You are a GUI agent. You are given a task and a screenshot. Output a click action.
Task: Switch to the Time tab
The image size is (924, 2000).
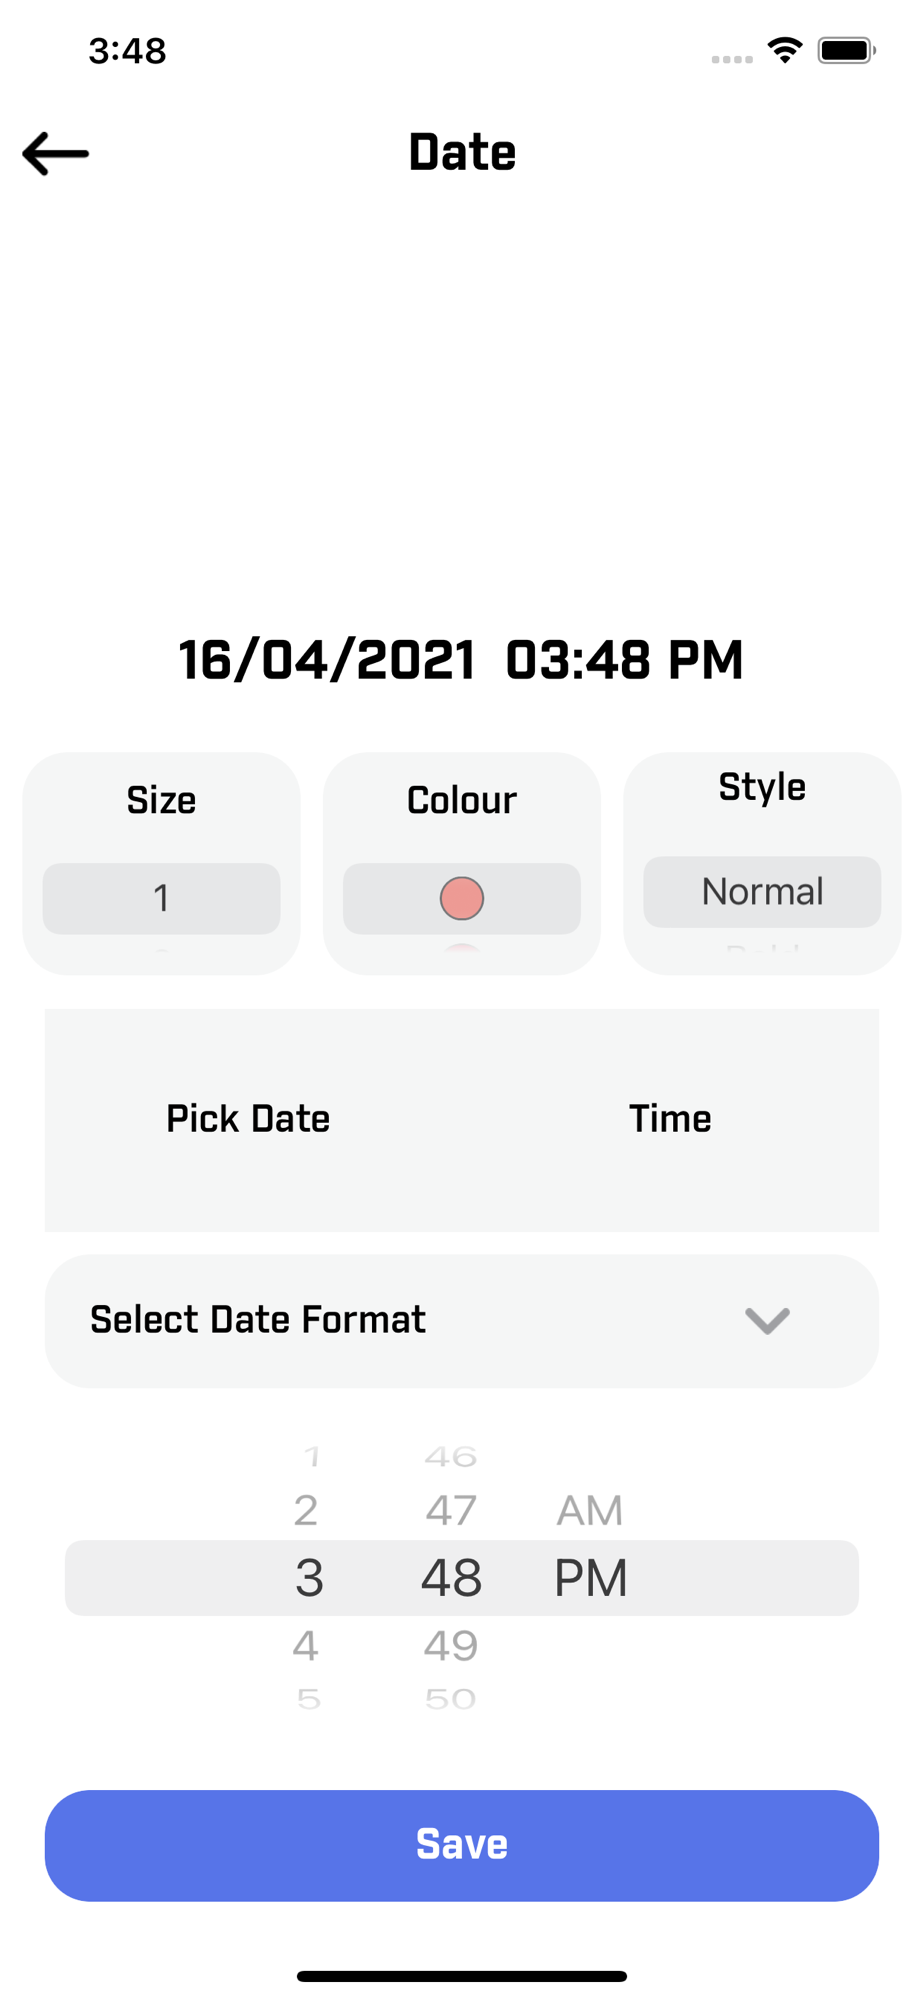[x=670, y=1119]
